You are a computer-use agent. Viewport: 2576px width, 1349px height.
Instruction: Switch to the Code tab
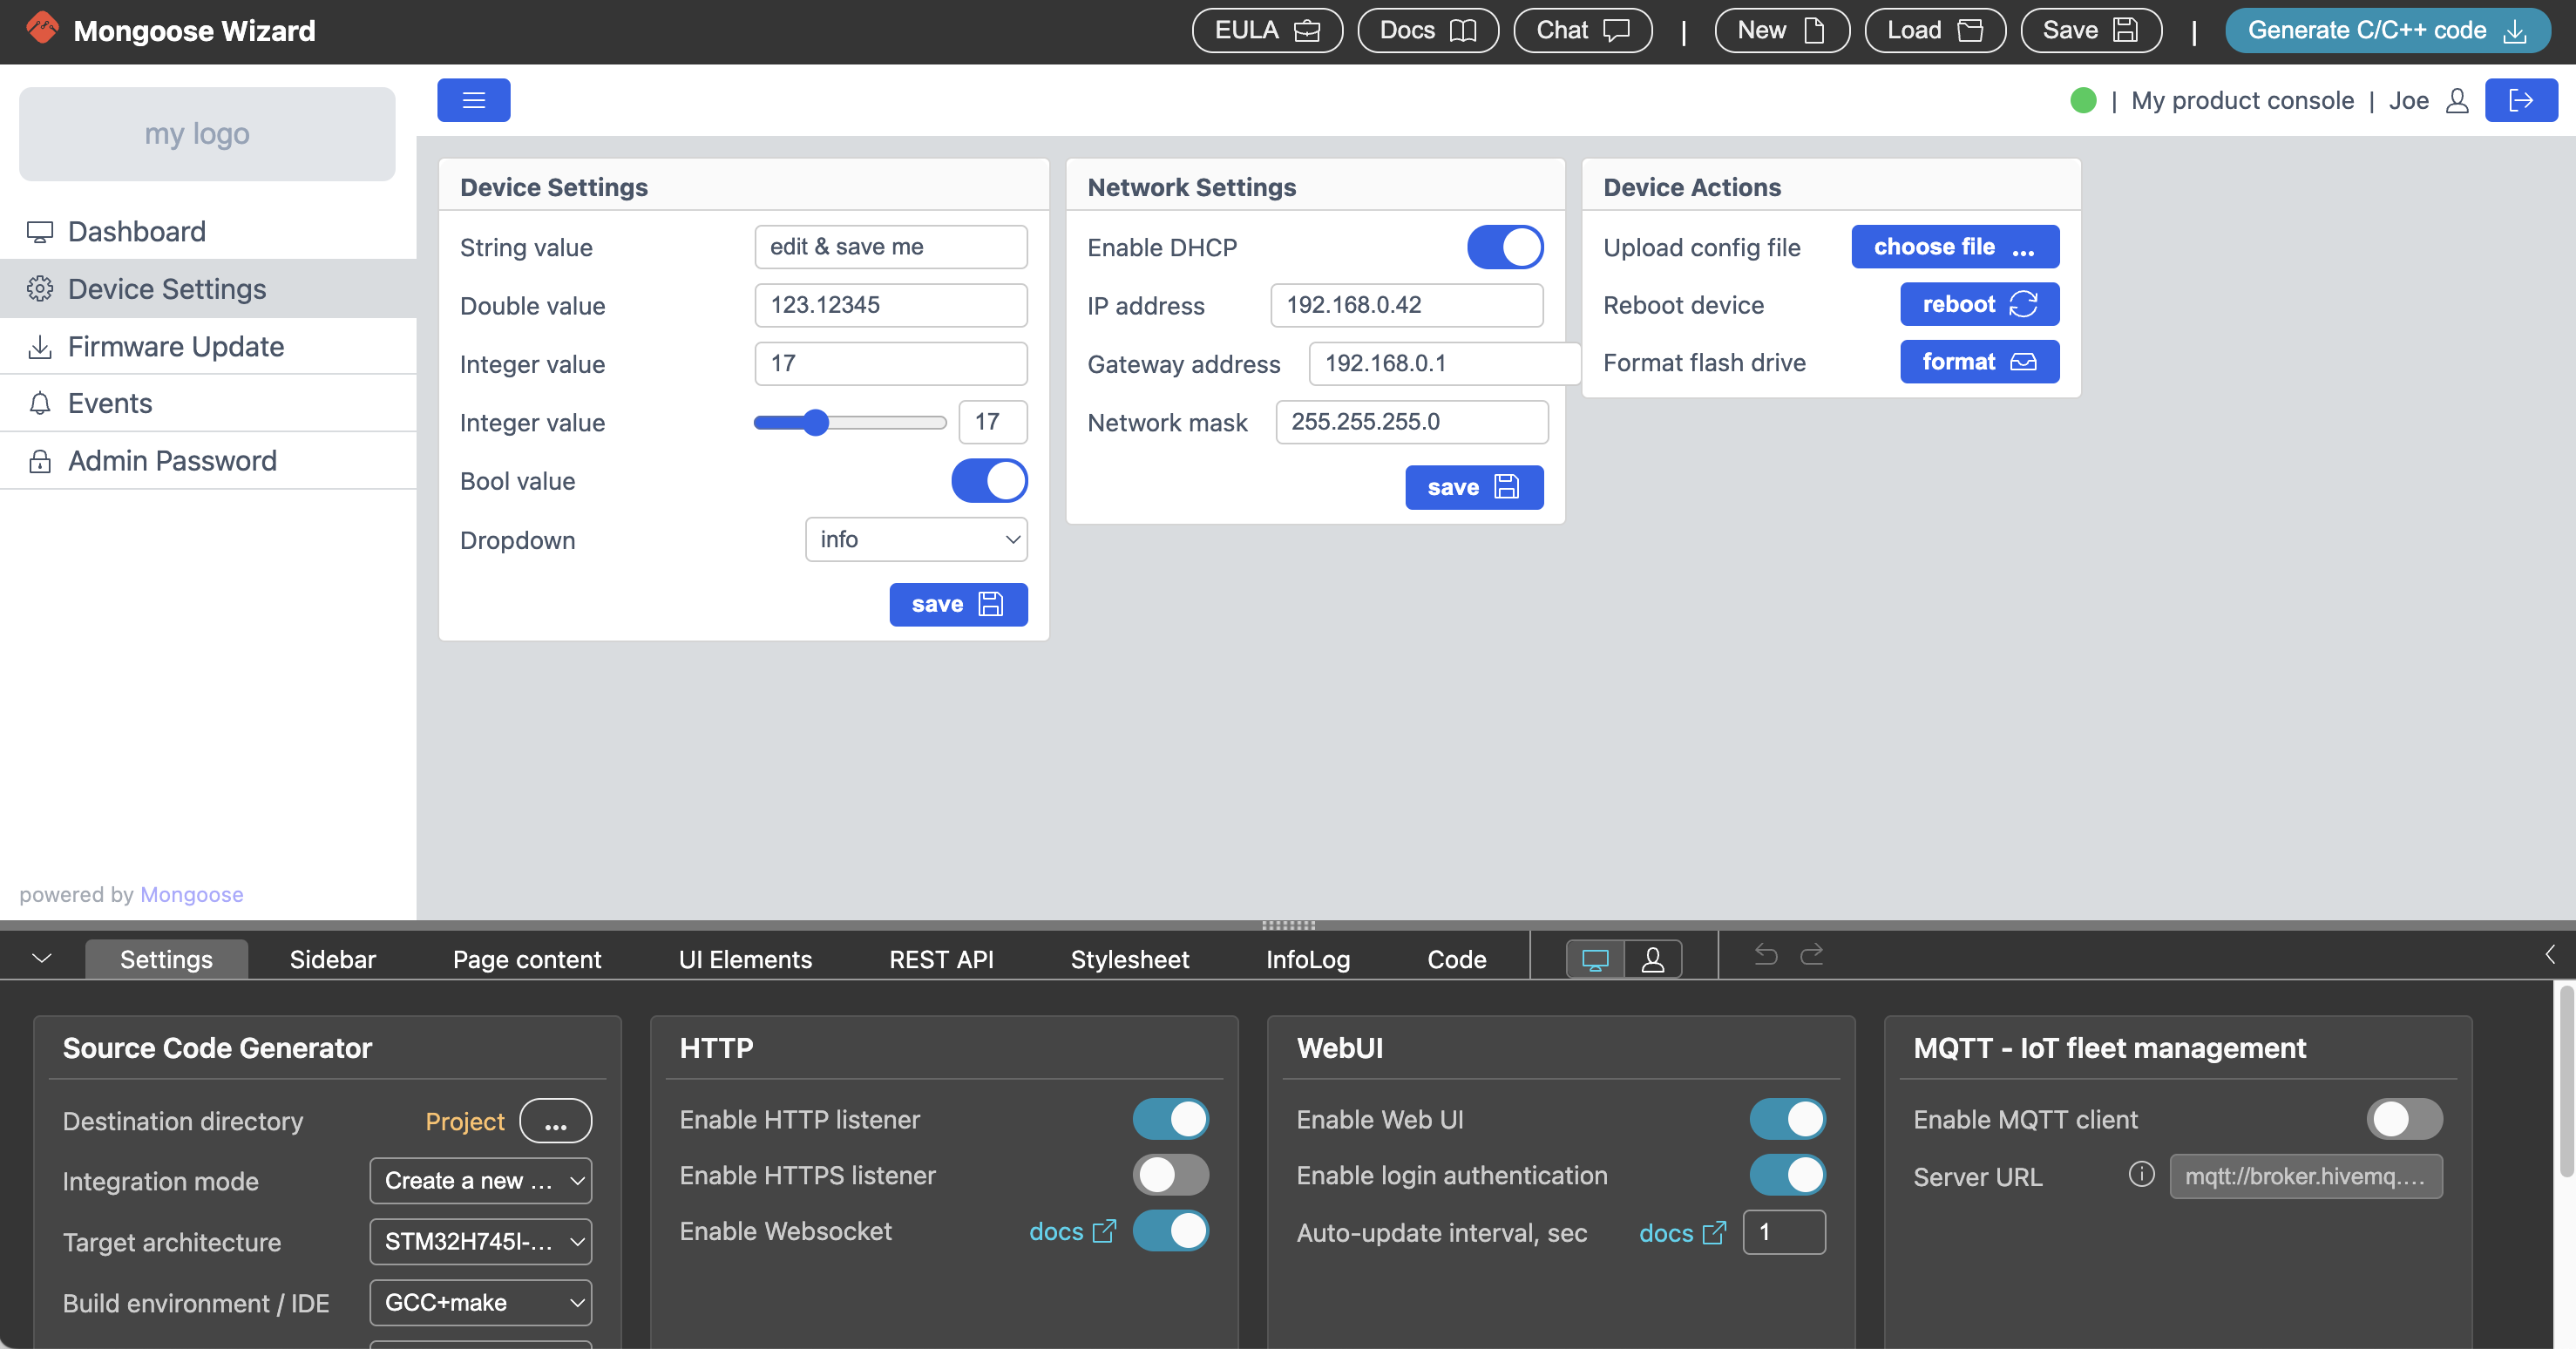(1457, 959)
